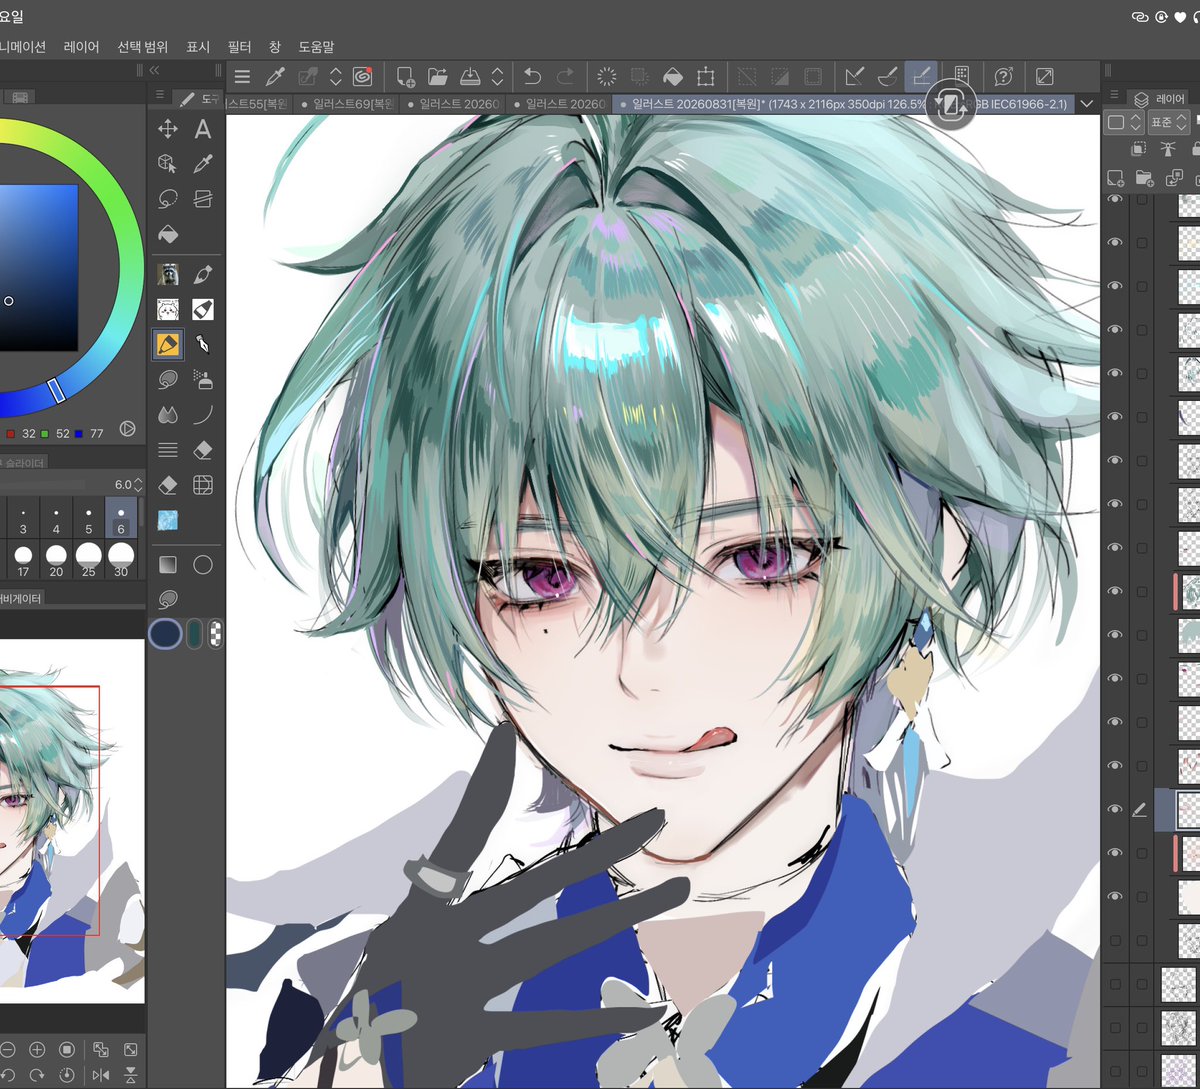Click the up-down arrows beside save icon

tap(497, 76)
